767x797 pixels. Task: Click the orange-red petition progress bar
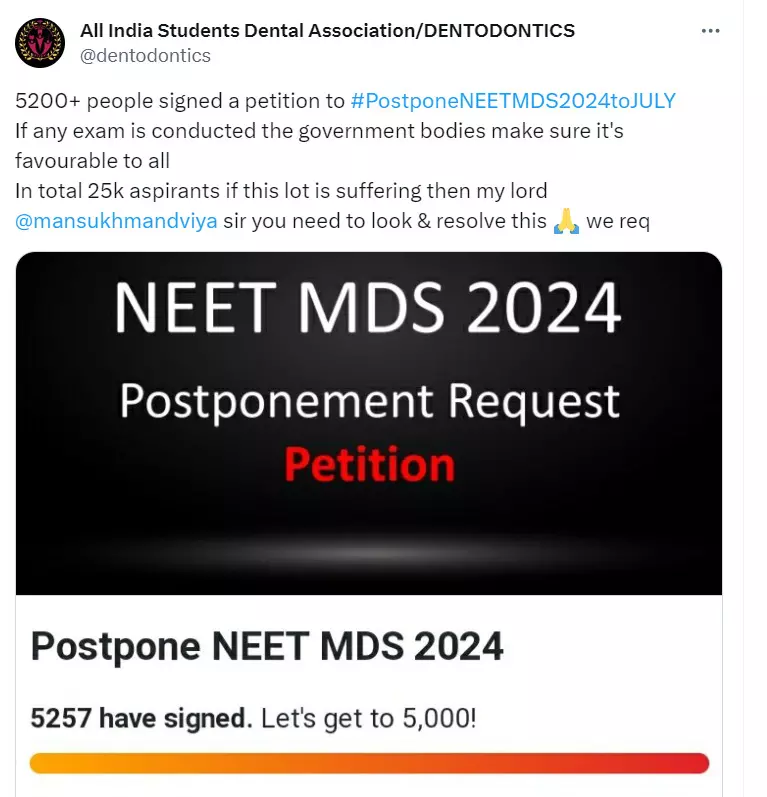click(x=369, y=763)
